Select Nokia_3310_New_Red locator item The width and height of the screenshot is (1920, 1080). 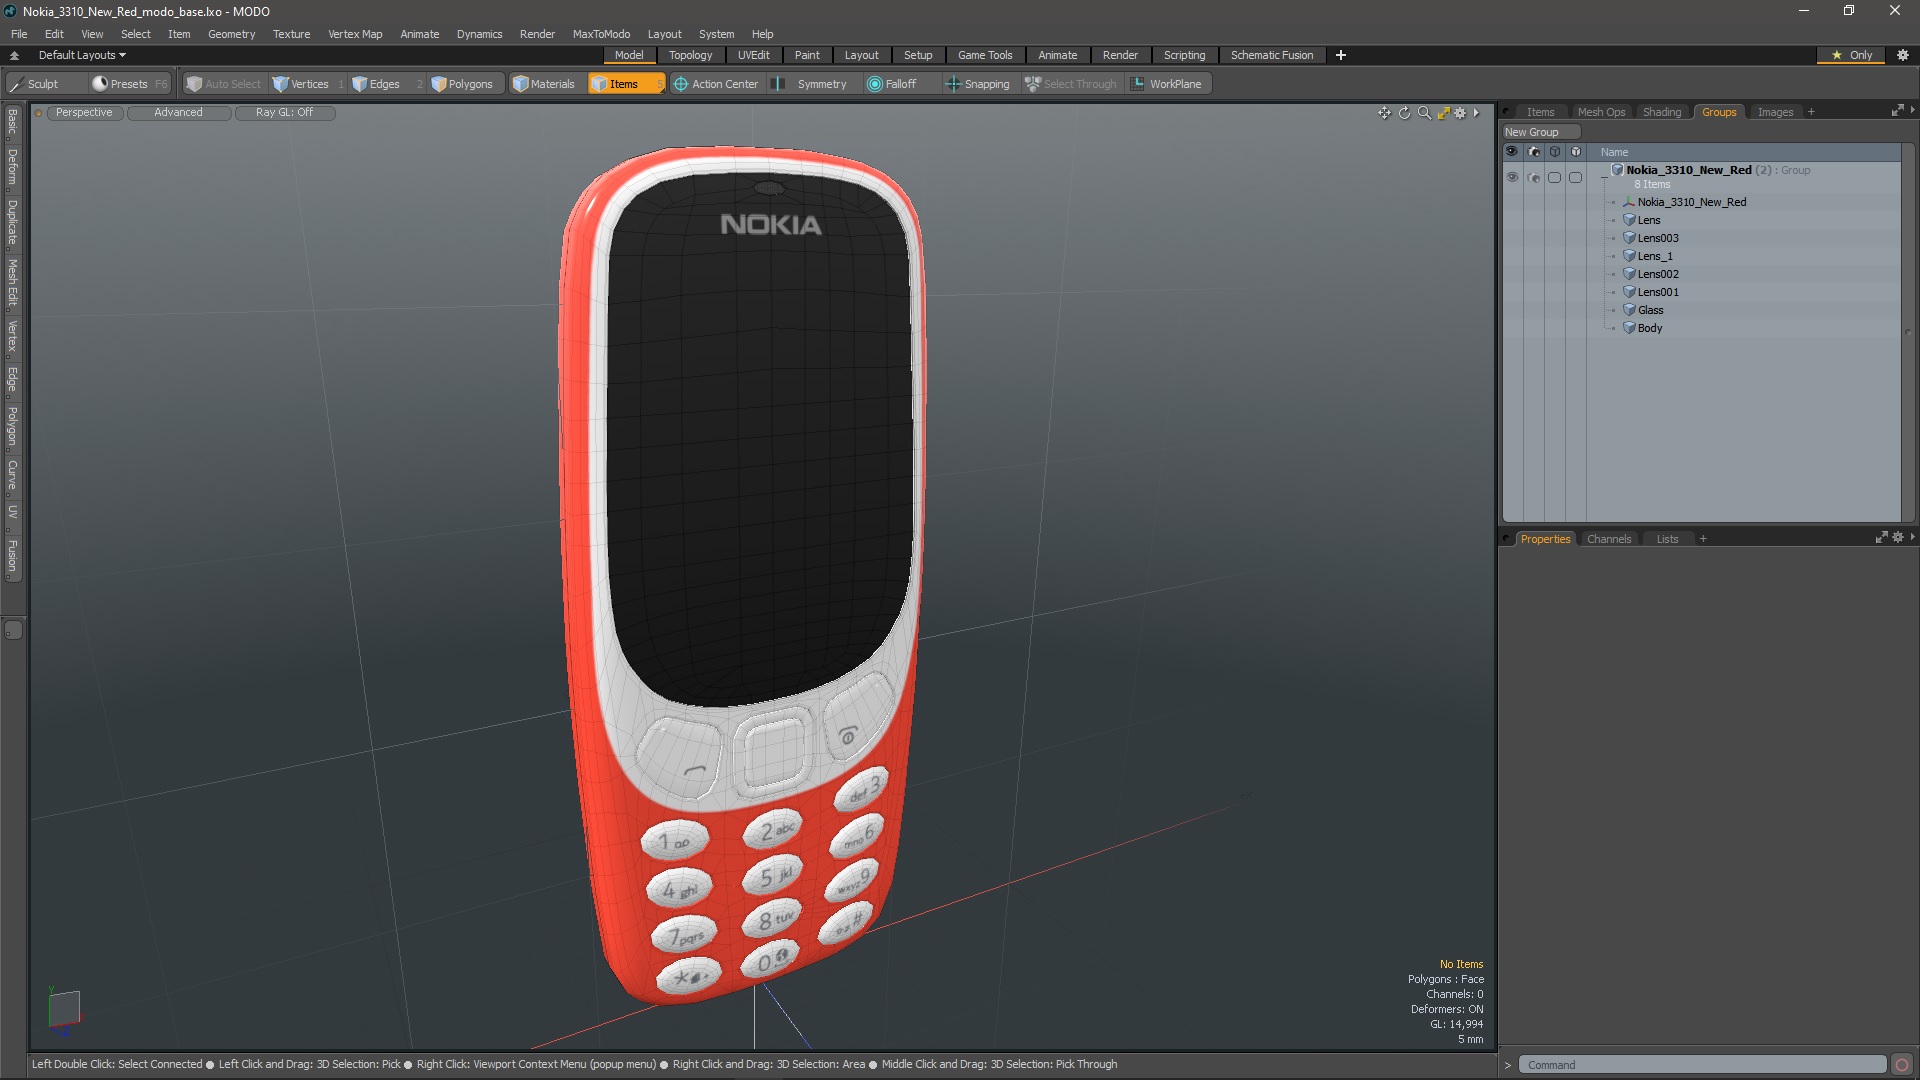(x=1691, y=202)
